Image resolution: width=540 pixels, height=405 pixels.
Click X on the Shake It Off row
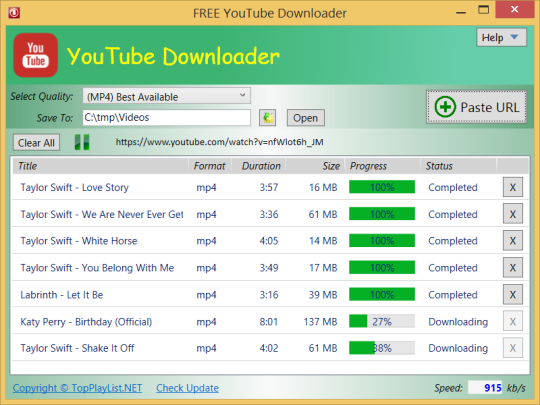(x=513, y=348)
